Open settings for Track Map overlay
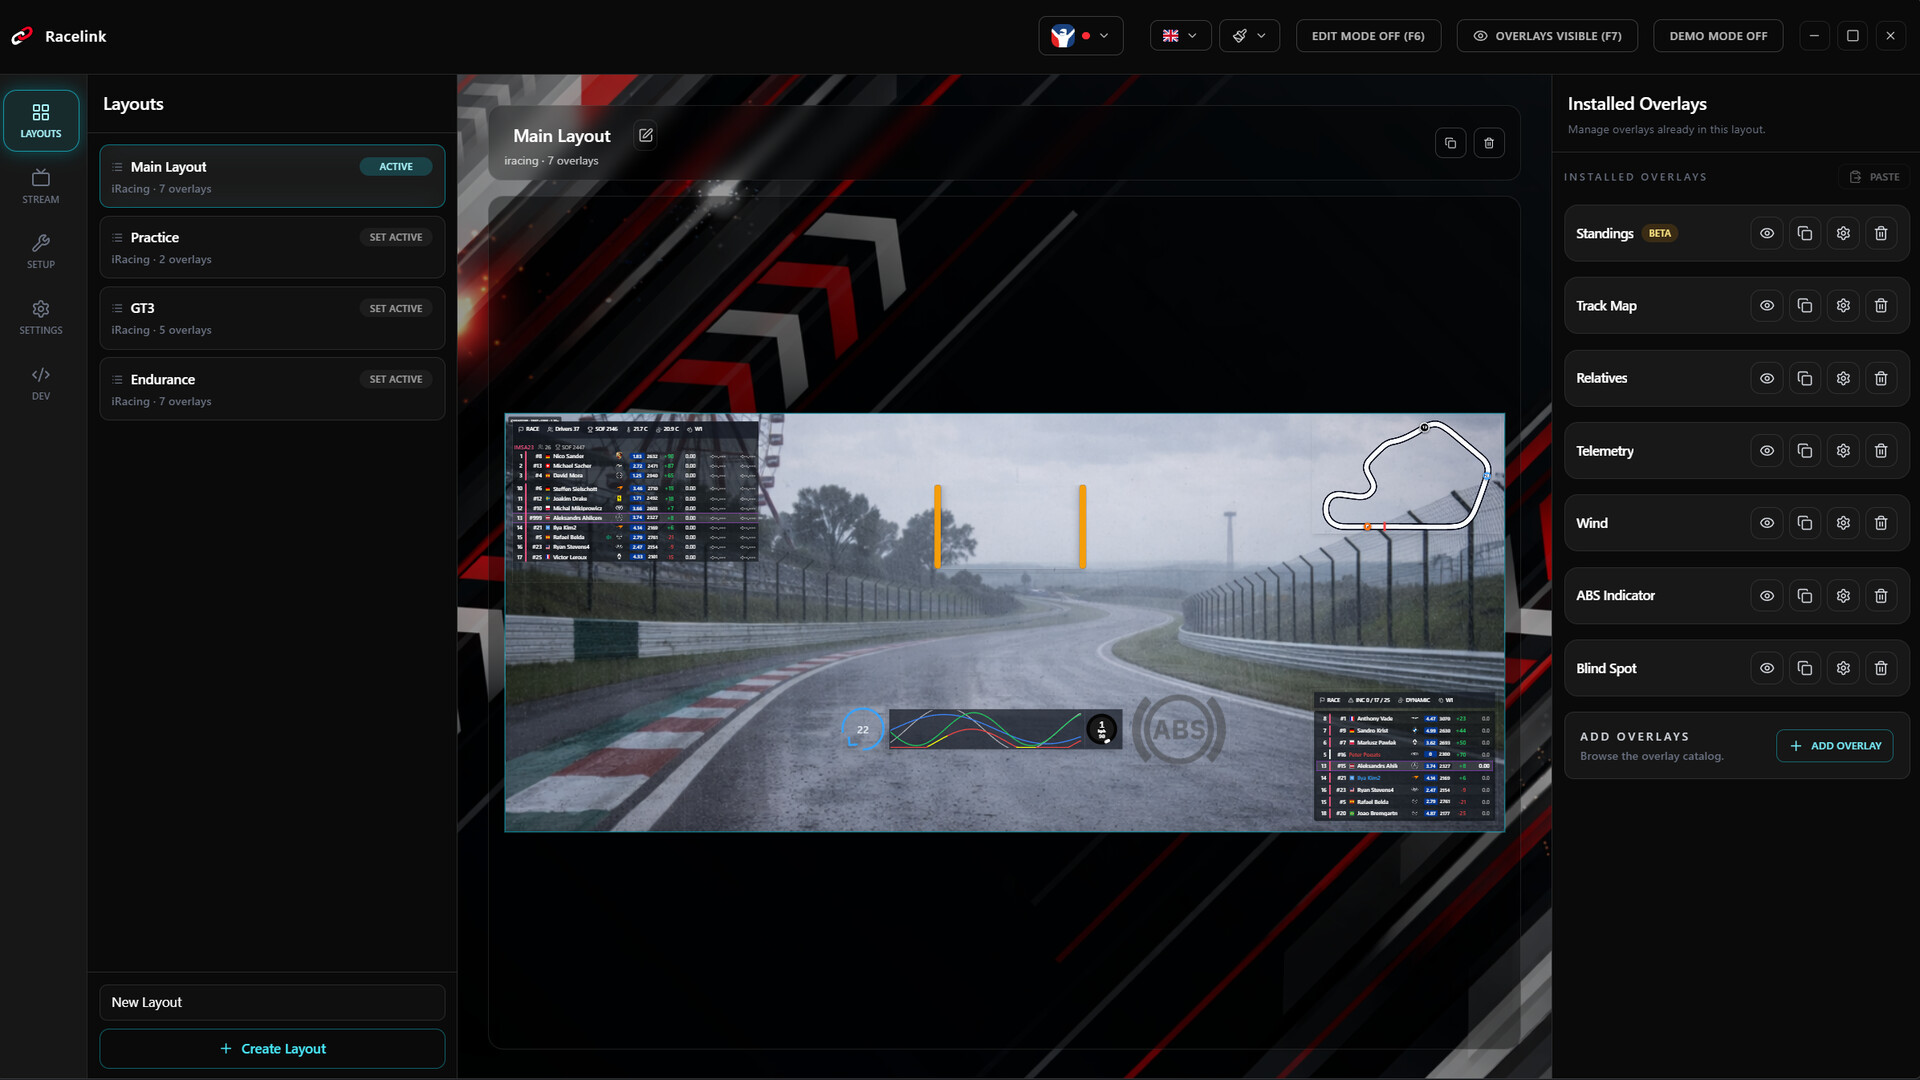Image resolution: width=1920 pixels, height=1080 pixels. (x=1842, y=306)
